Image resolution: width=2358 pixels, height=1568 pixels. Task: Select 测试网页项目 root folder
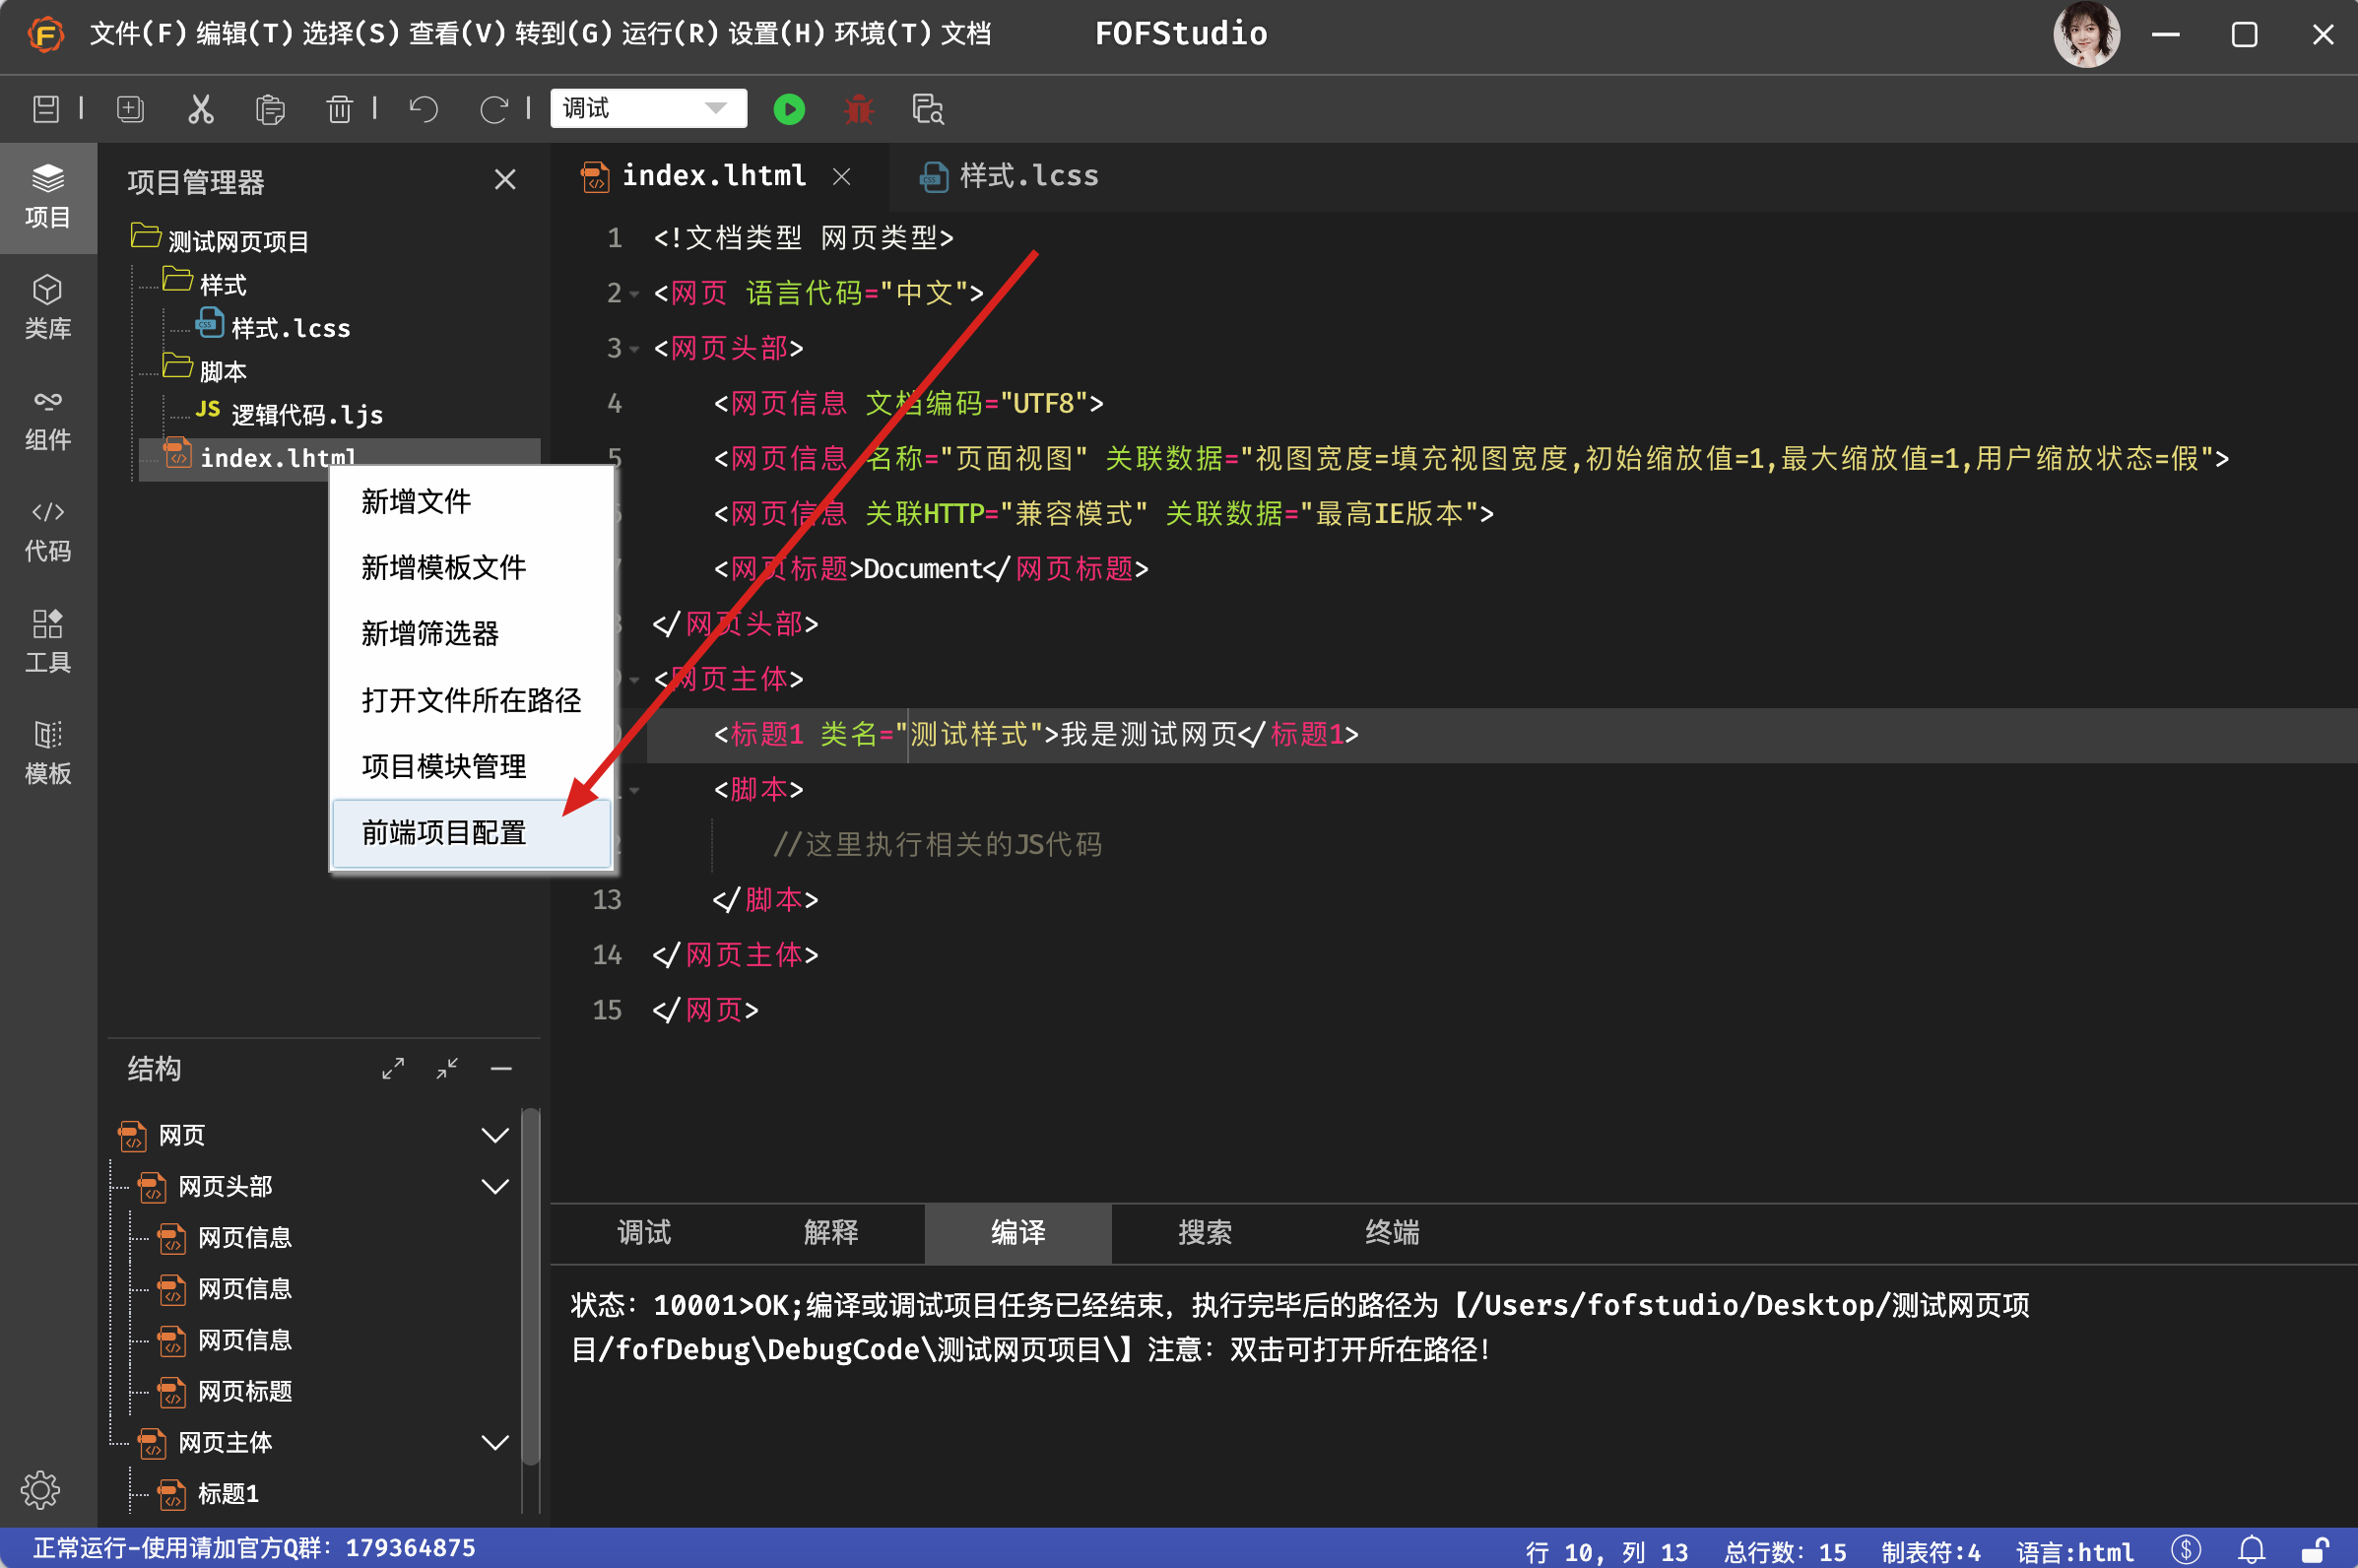[x=220, y=240]
